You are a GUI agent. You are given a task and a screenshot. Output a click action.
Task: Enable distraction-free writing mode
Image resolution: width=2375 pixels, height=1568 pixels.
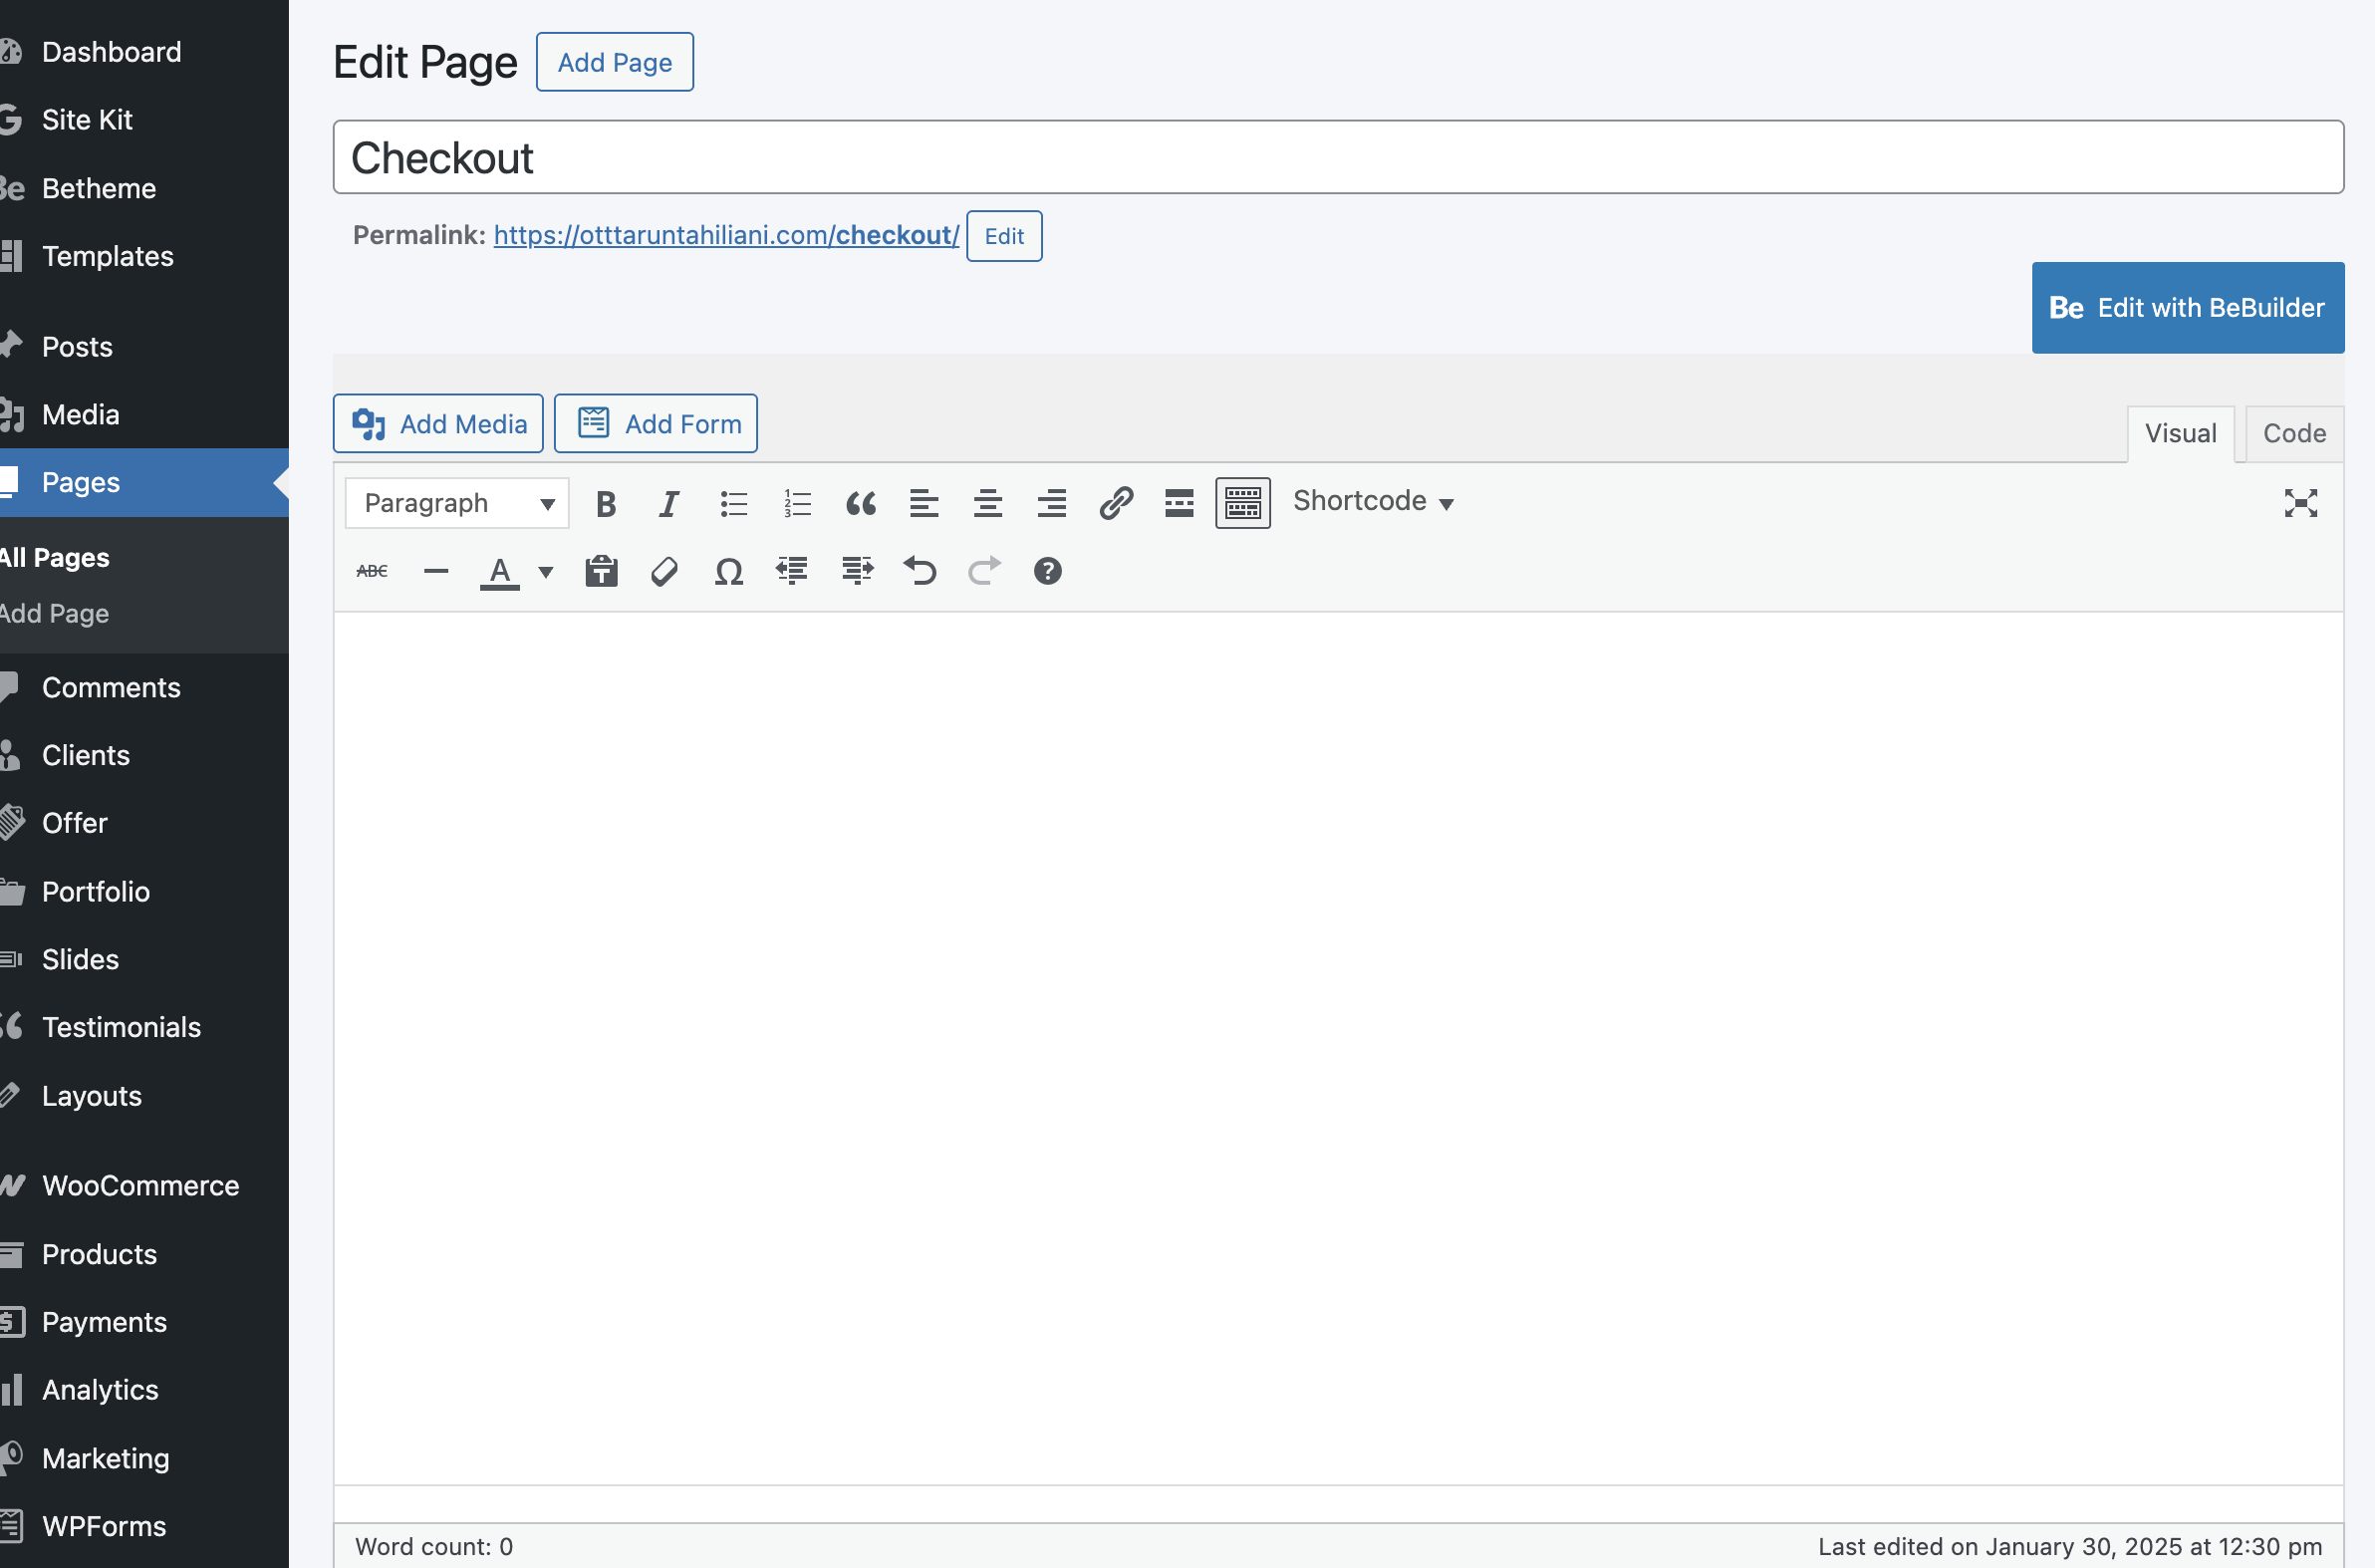(x=2300, y=503)
